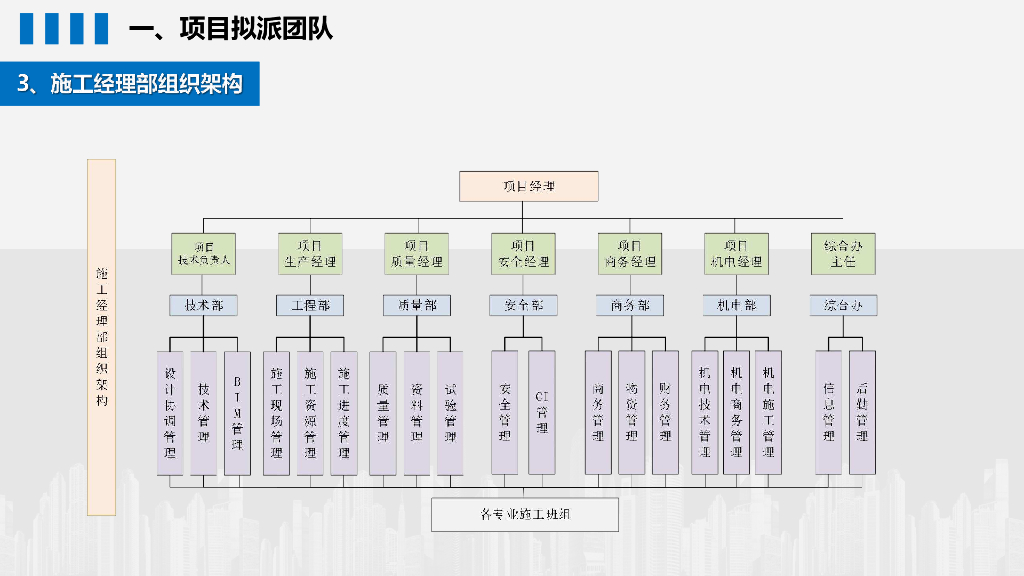Viewport: 1024px width, 576px height.
Task: Click the 质量部 department box
Action: 417,305
